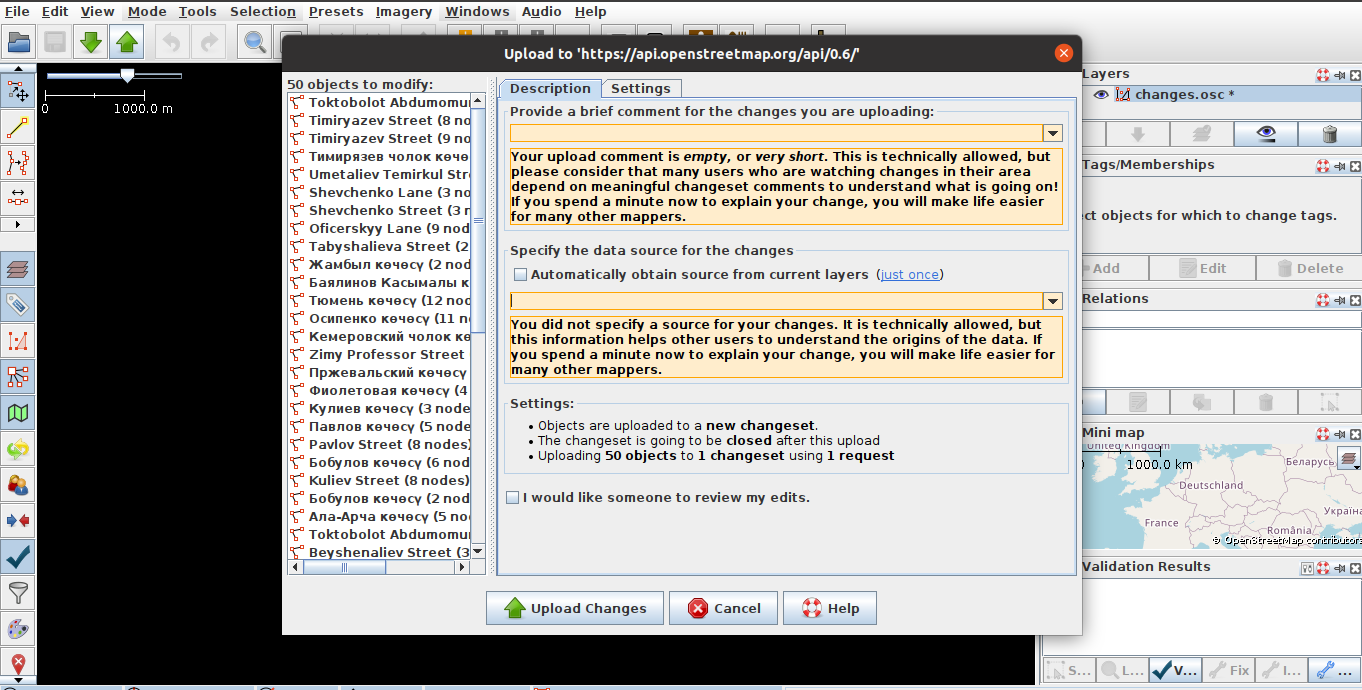Toggle the Validation results checkmark sidebar icon
The image size is (1362, 690).
18,557
